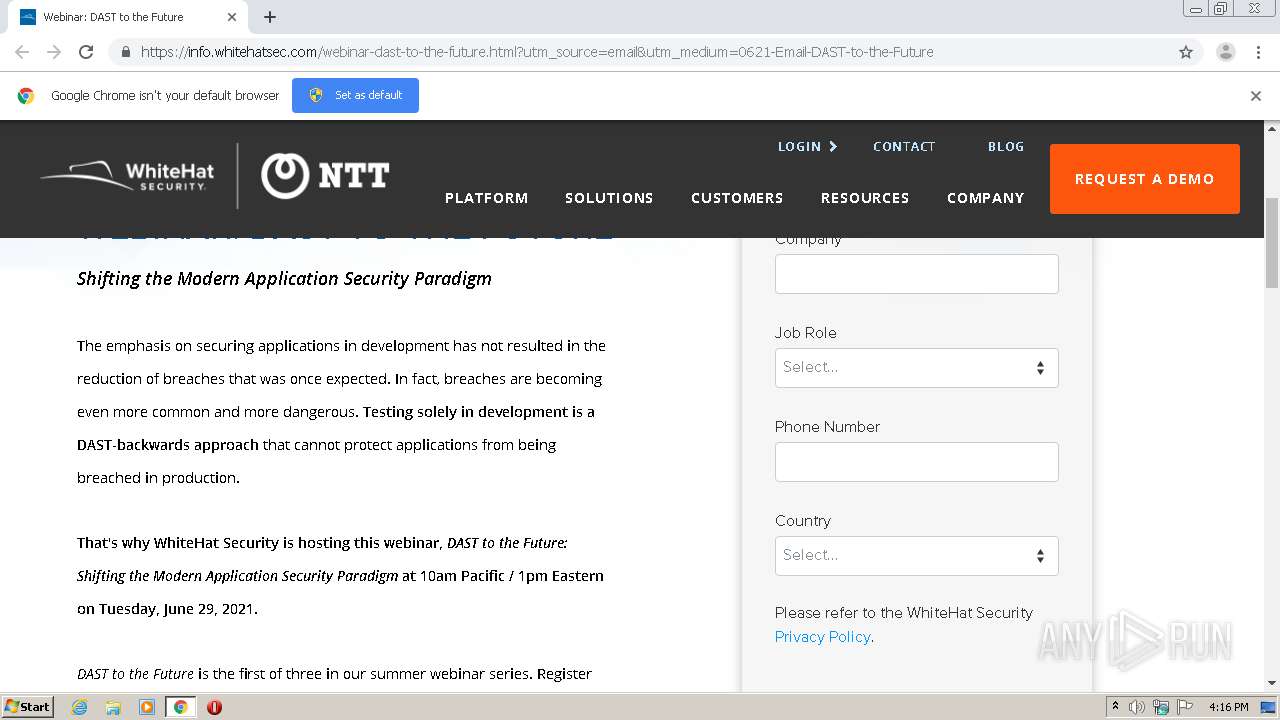This screenshot has height=720, width=1280.
Task: Open a new tab with plus icon
Action: tap(270, 17)
